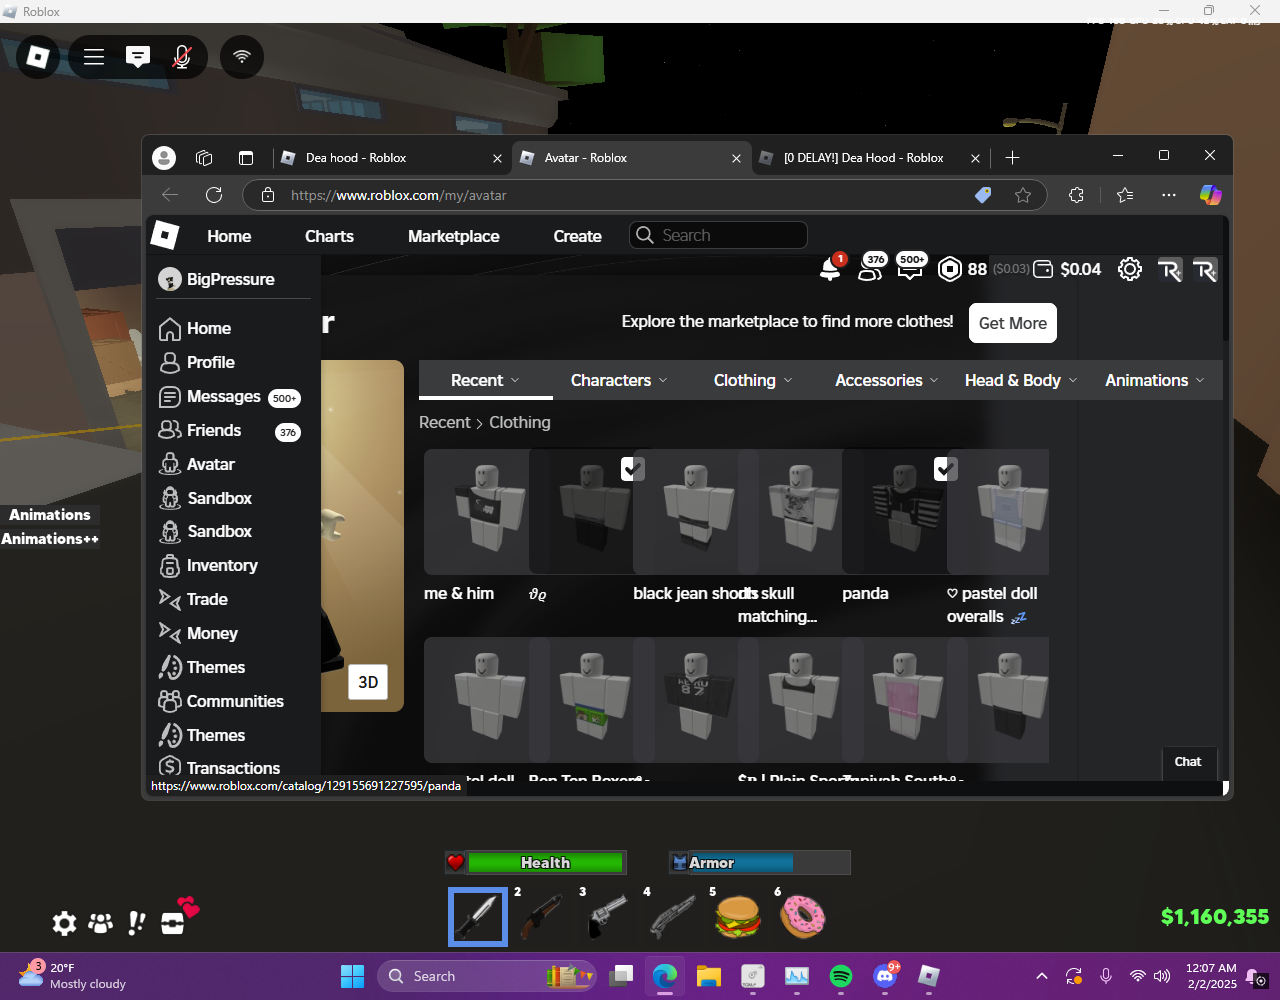Select the shotgun in hotbar slot 2
1280x1000 pixels.
[540, 916]
